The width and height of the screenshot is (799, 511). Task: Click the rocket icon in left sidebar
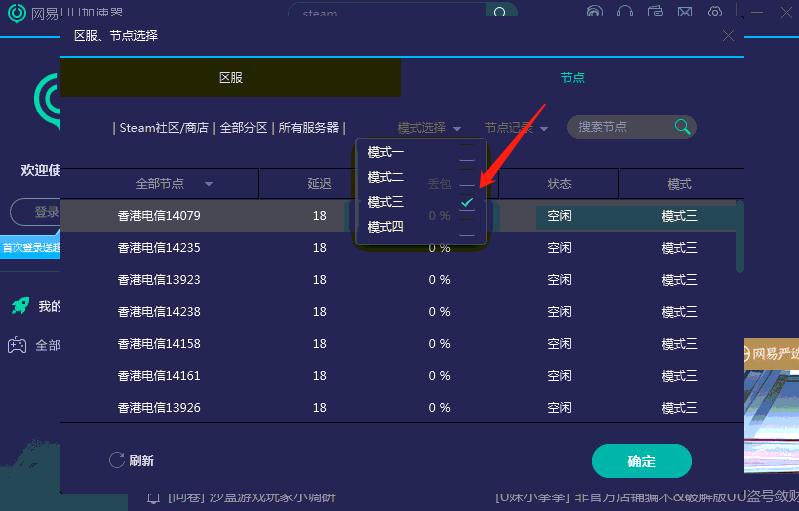(20, 306)
